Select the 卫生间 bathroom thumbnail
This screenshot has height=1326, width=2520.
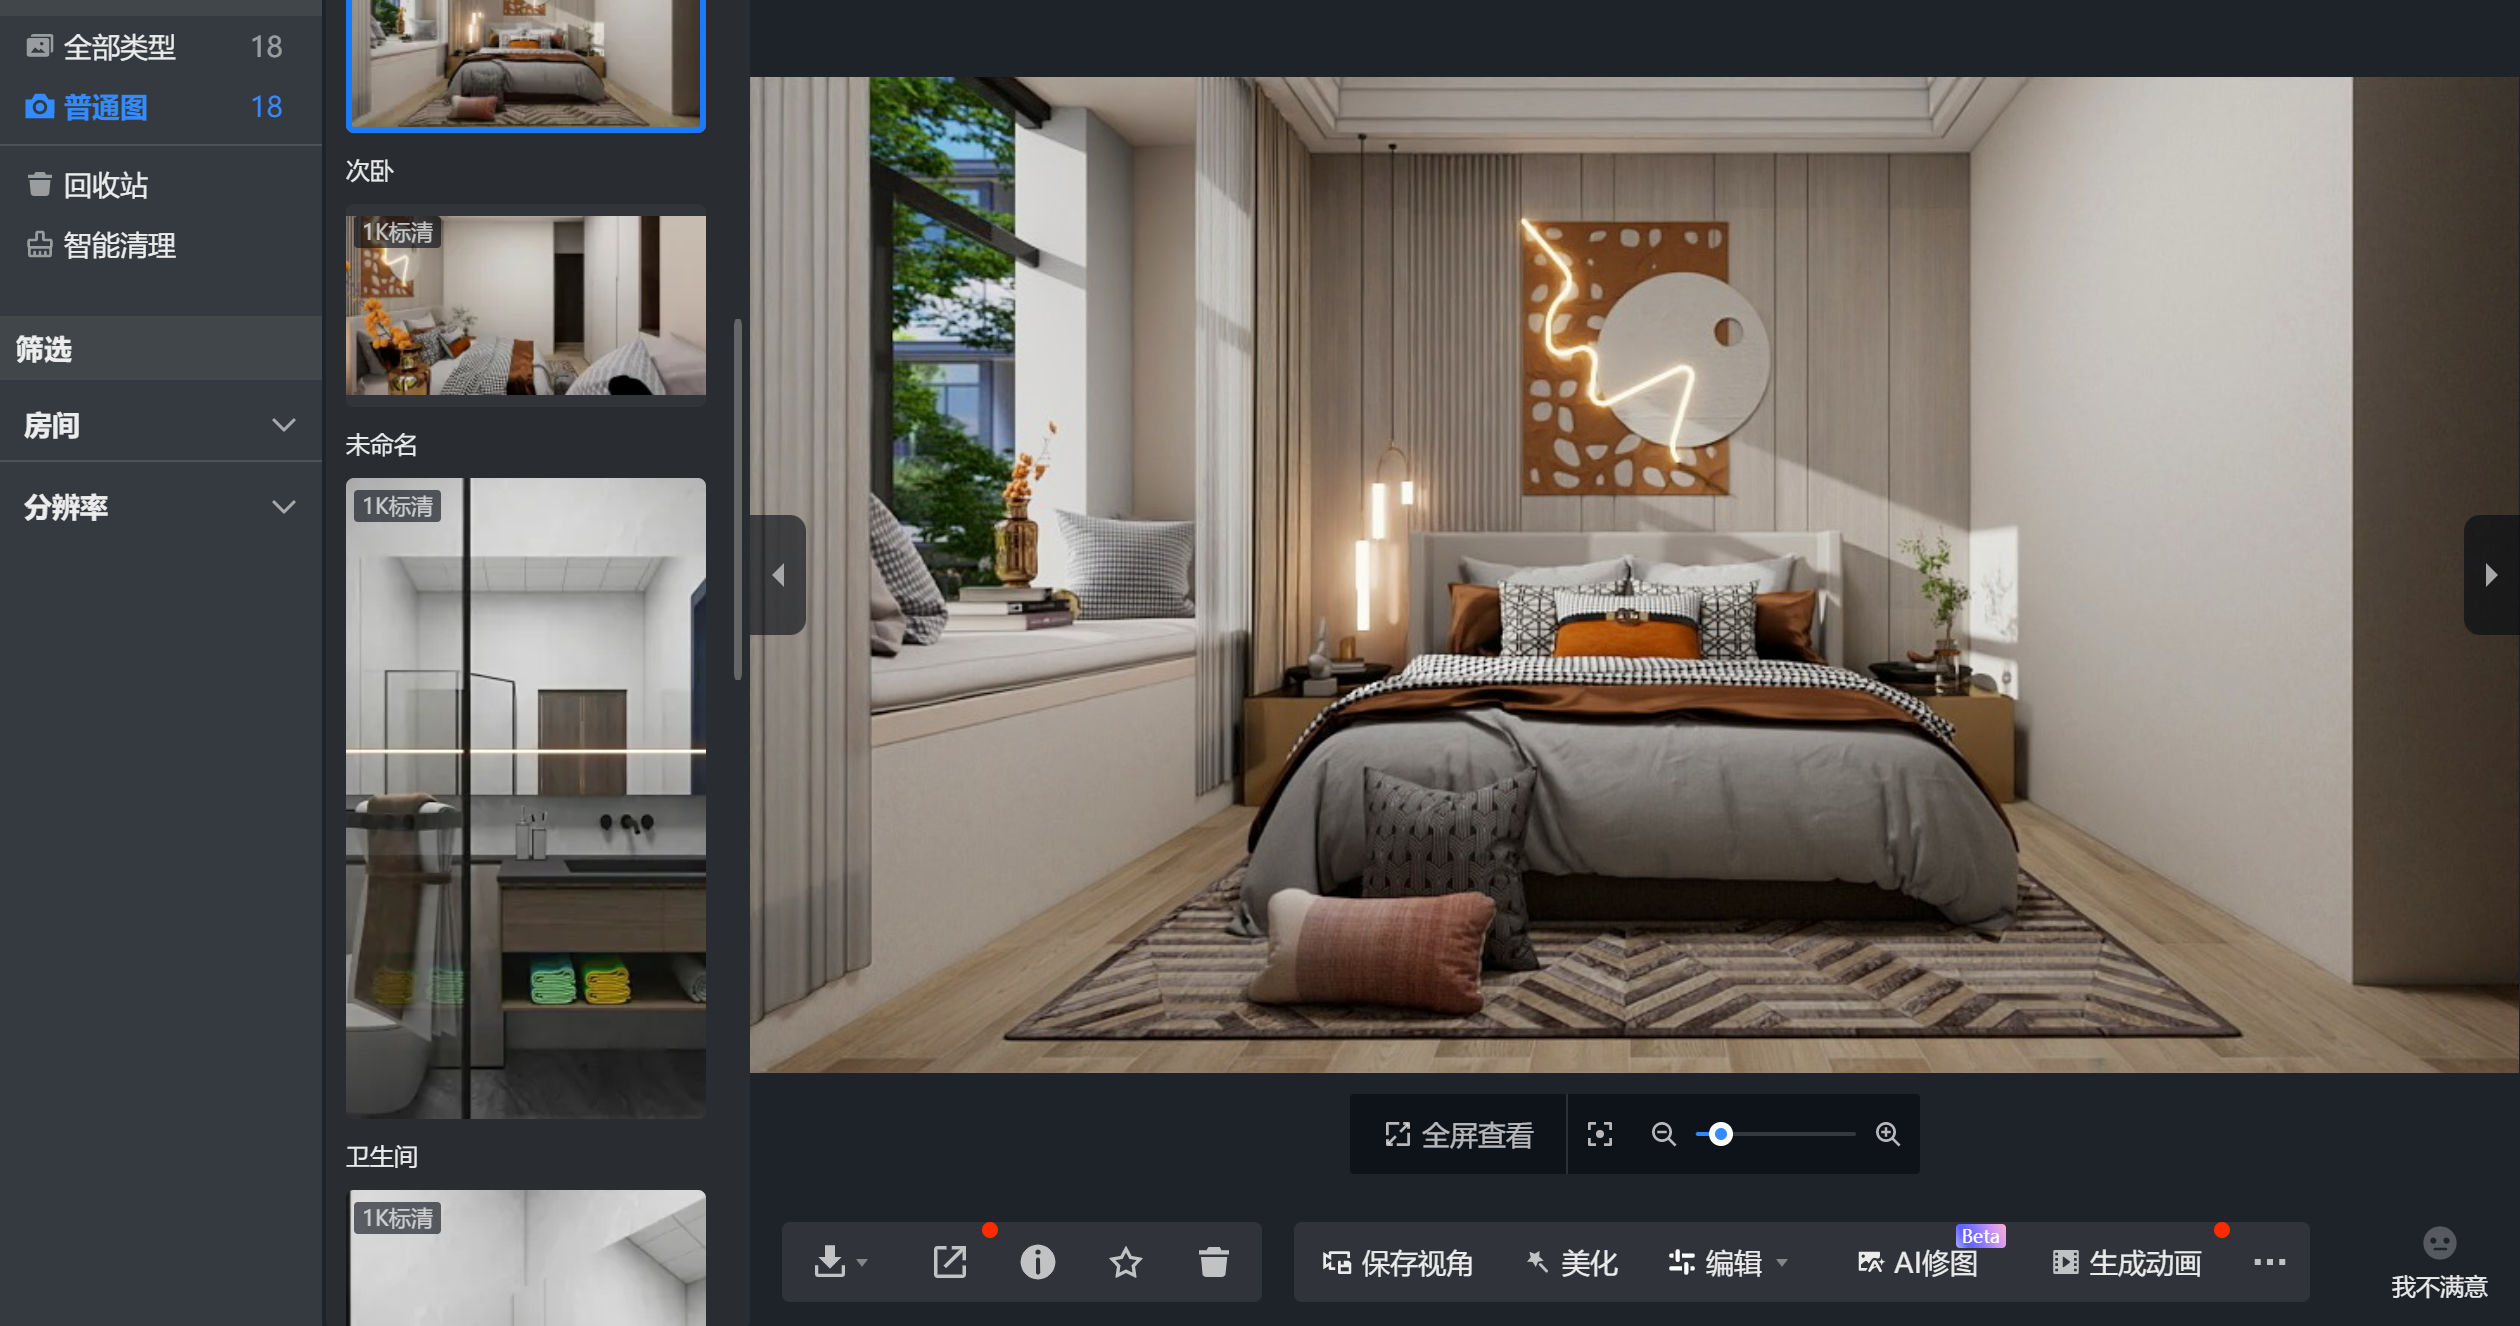coord(526,797)
